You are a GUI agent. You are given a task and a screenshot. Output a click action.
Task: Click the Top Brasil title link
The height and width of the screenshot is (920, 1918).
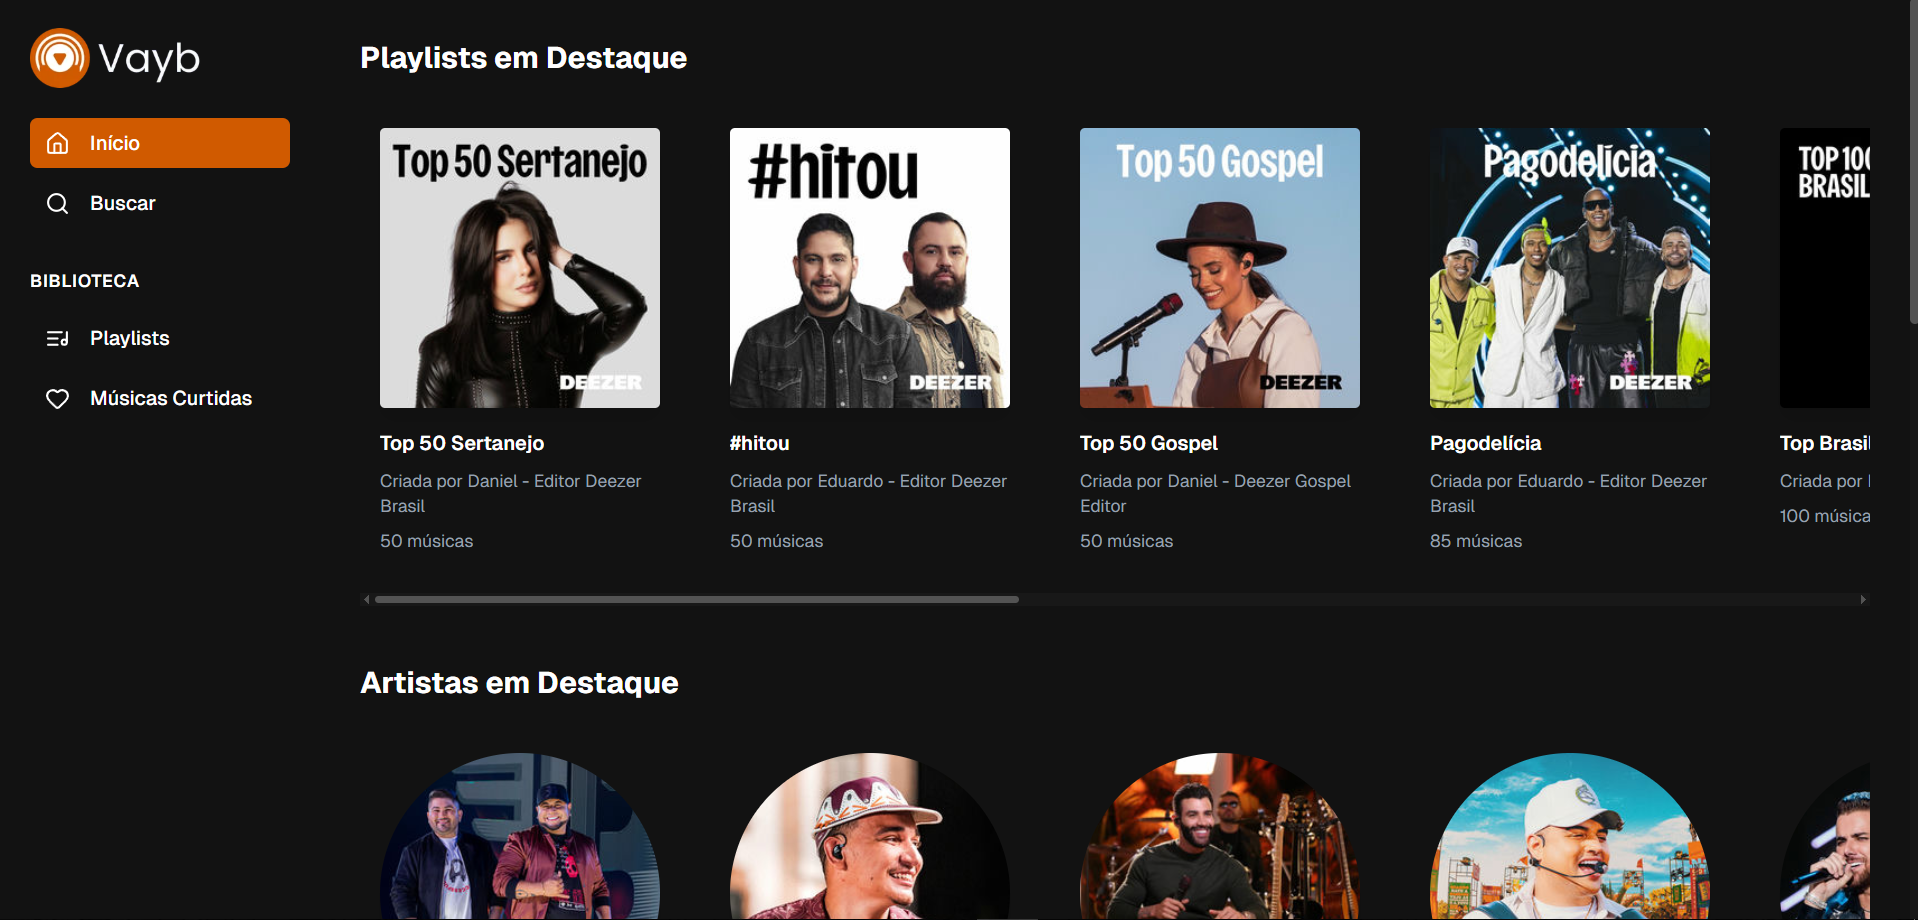(x=1825, y=443)
